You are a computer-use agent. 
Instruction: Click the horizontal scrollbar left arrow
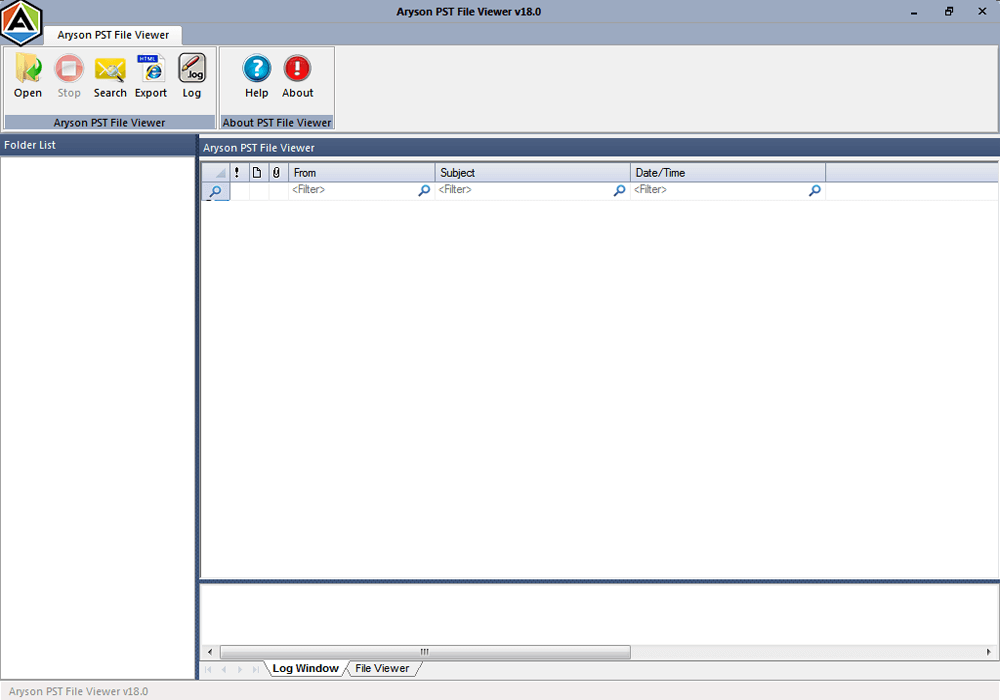210,652
